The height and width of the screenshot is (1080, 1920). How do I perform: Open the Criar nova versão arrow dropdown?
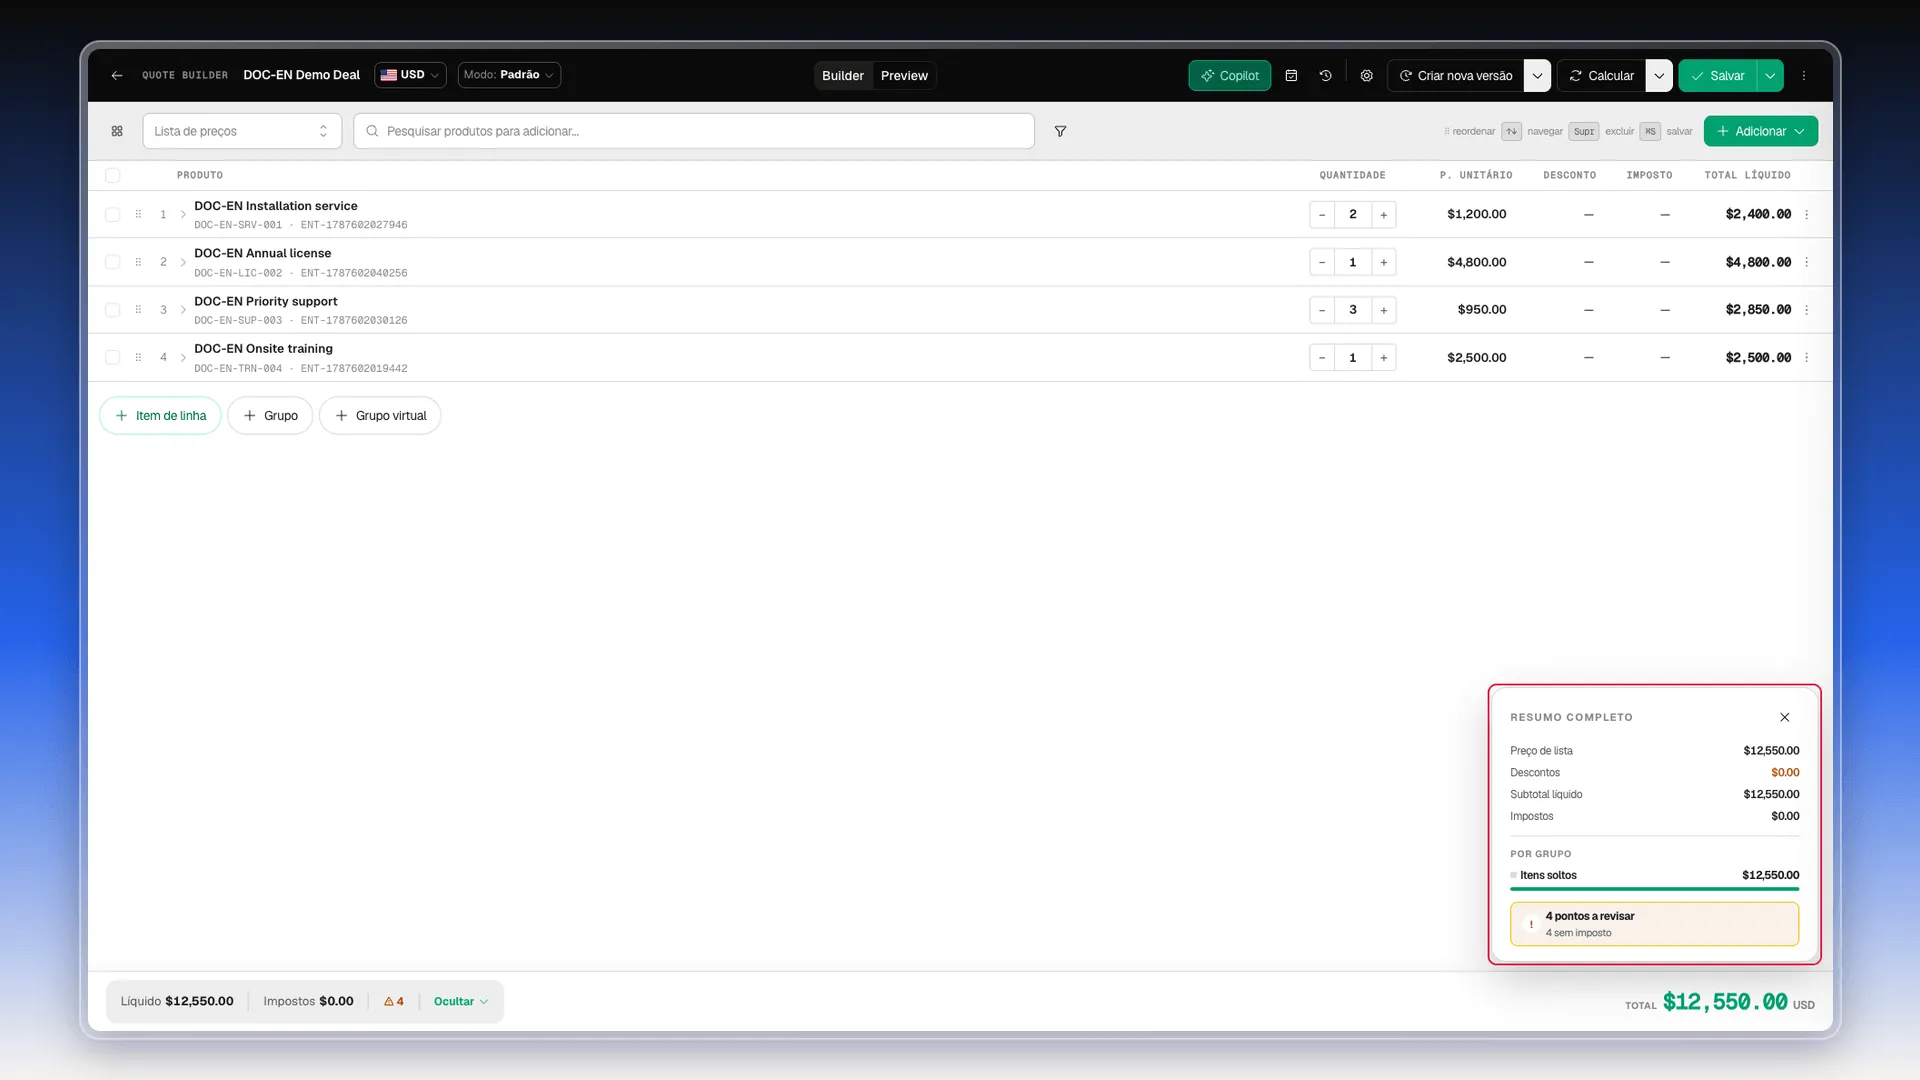click(1537, 76)
